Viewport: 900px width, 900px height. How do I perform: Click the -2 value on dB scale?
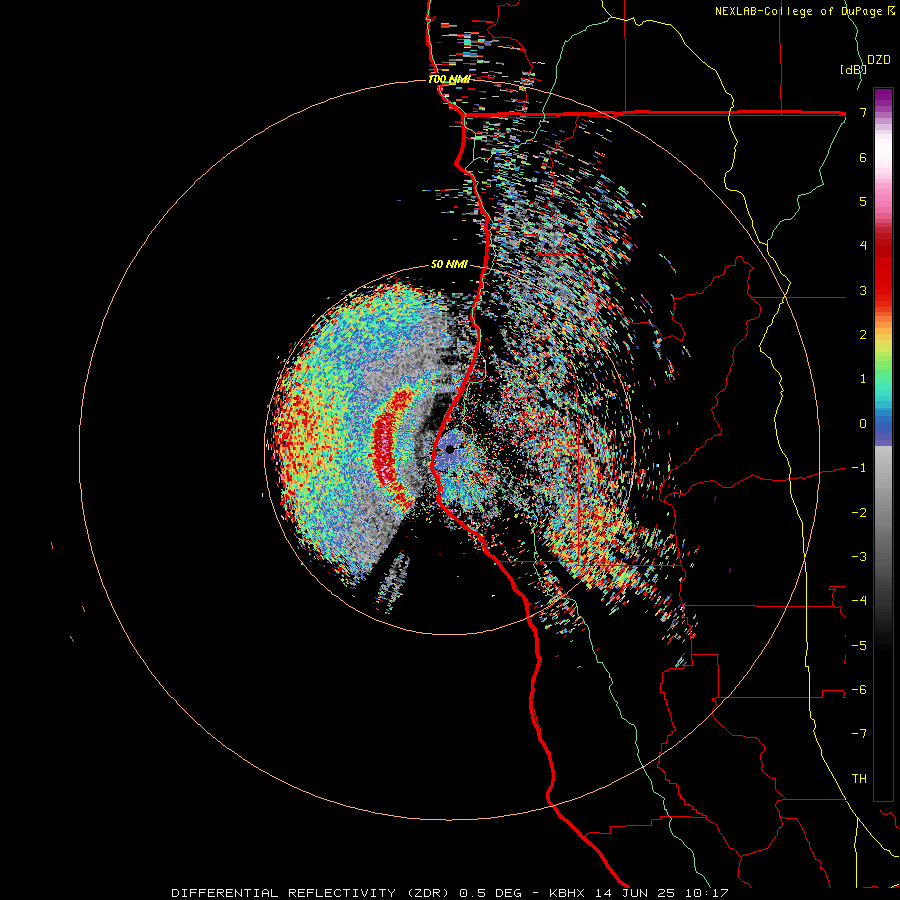point(859,512)
